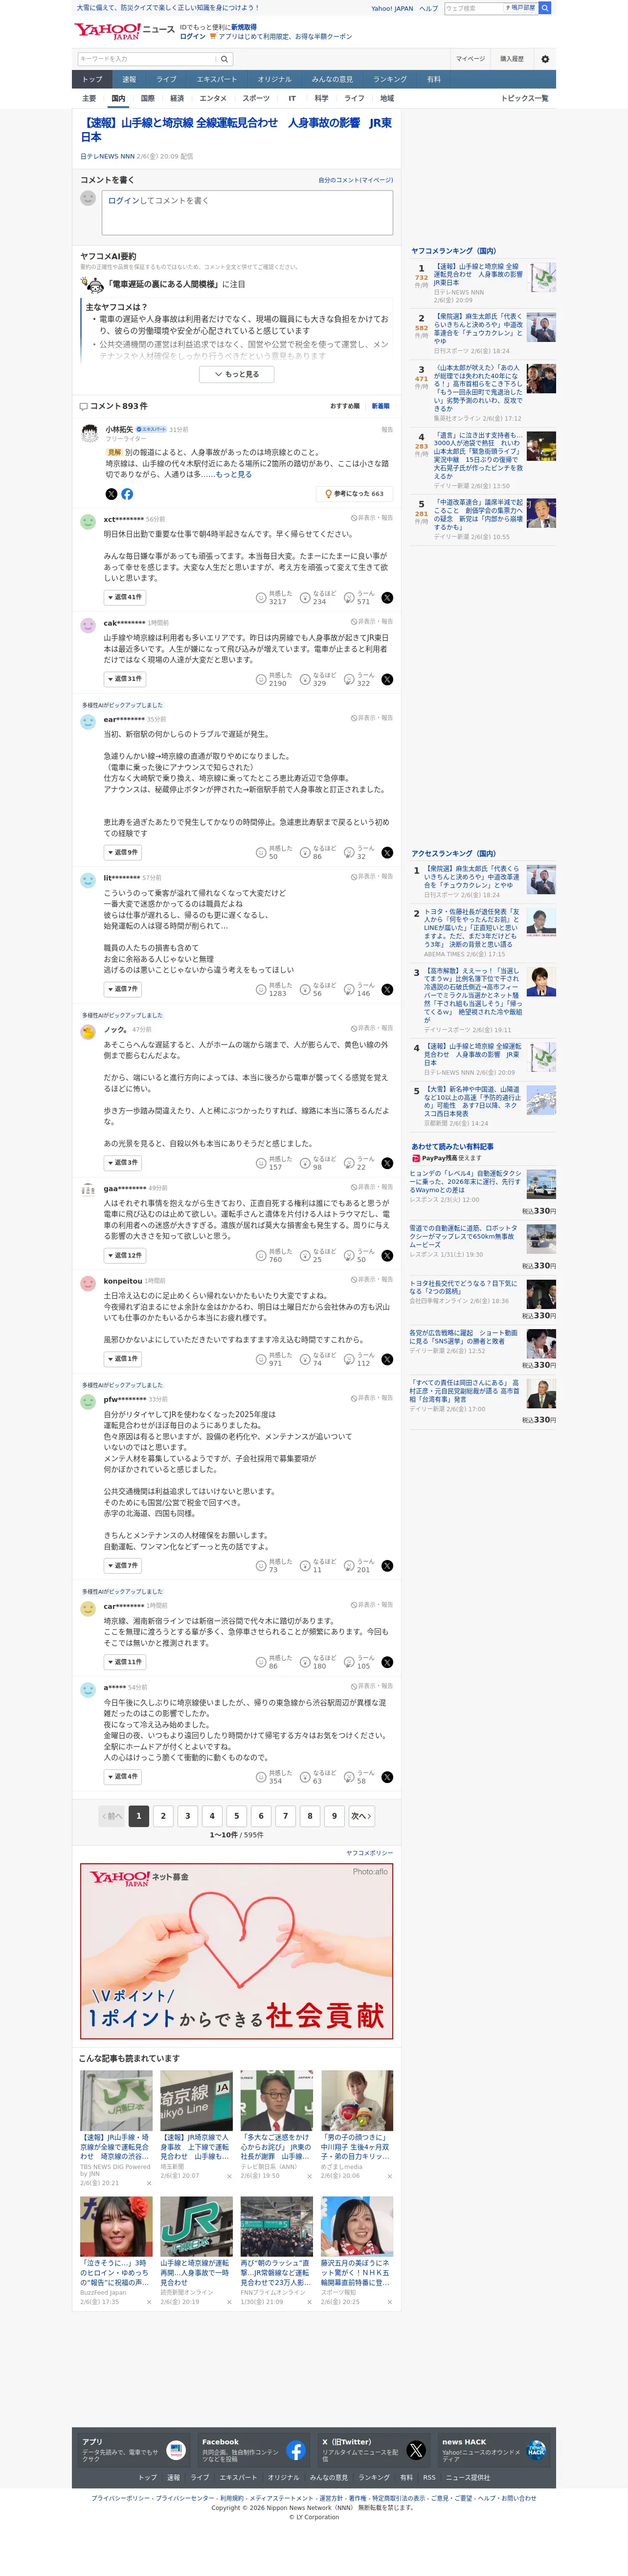Expand AI summary with もっと見る

pos(236,374)
